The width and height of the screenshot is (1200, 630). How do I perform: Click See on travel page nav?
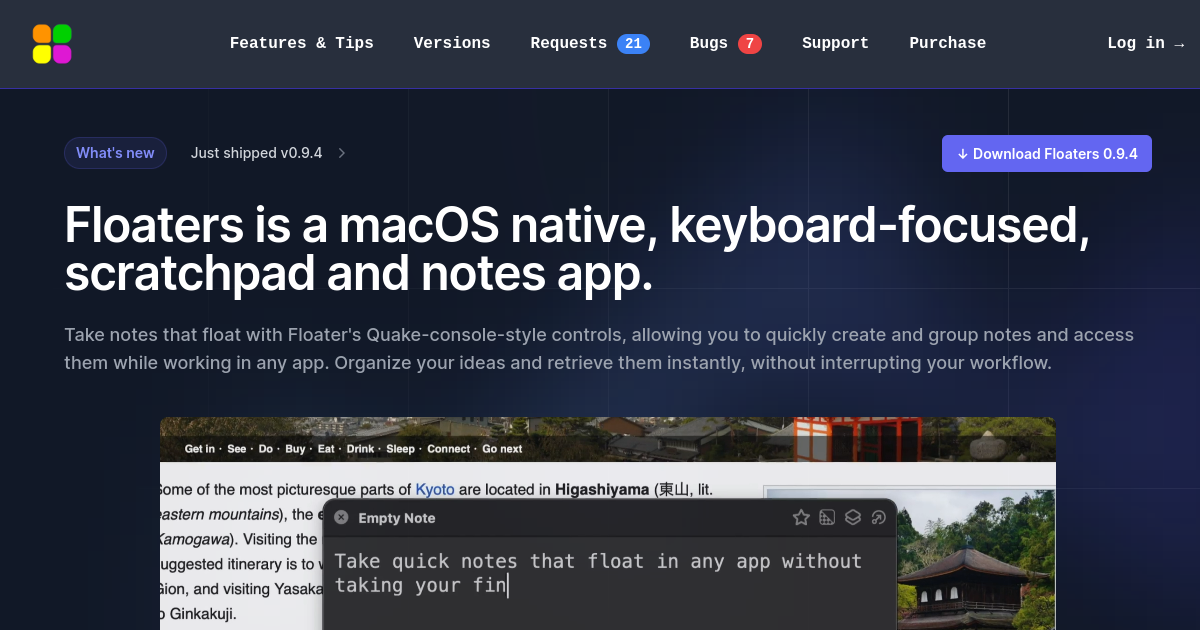coord(237,449)
